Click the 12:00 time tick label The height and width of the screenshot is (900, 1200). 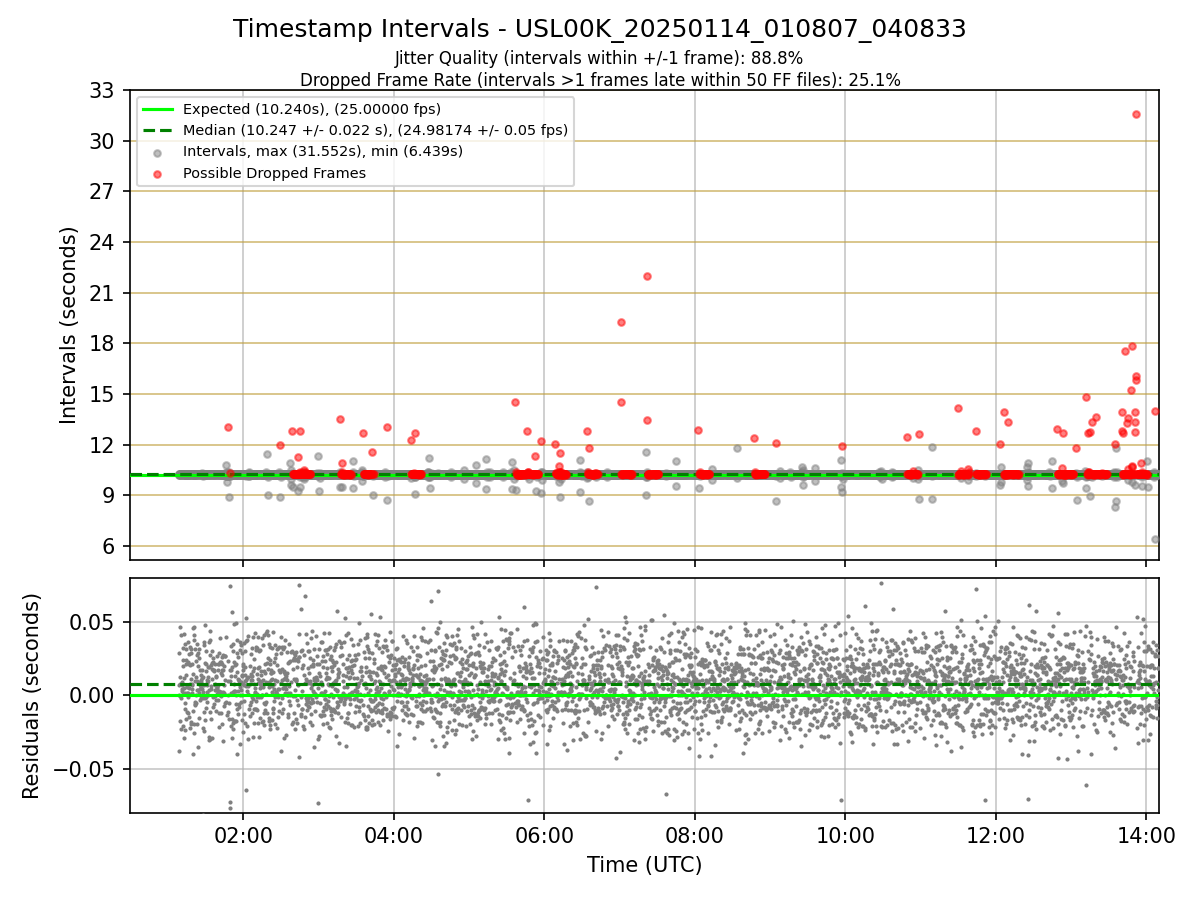[x=996, y=834]
